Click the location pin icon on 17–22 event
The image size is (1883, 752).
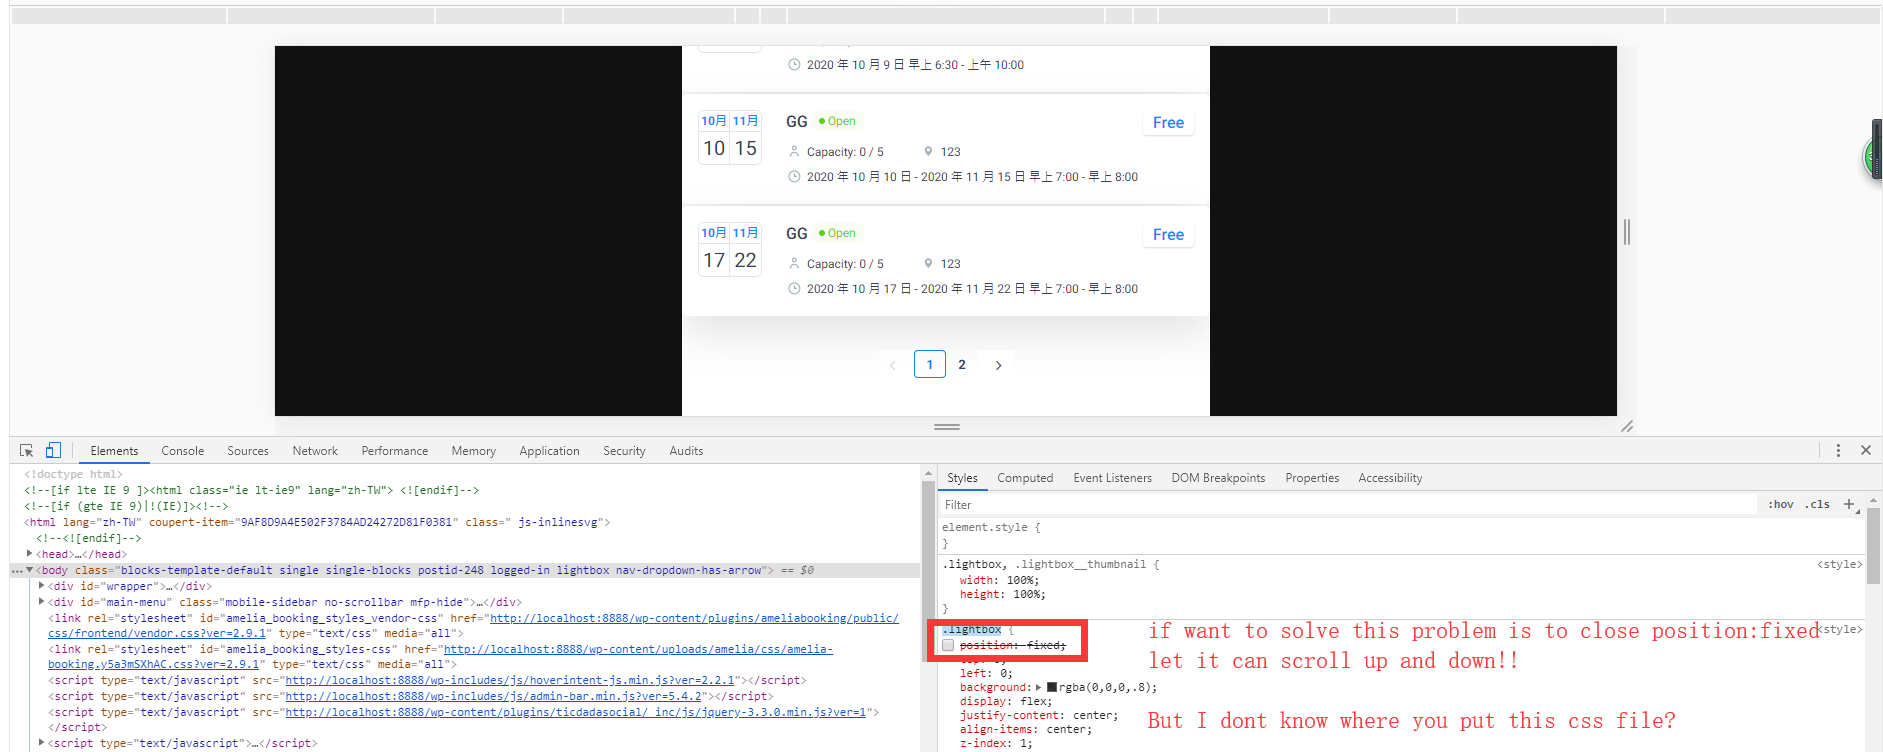928,264
